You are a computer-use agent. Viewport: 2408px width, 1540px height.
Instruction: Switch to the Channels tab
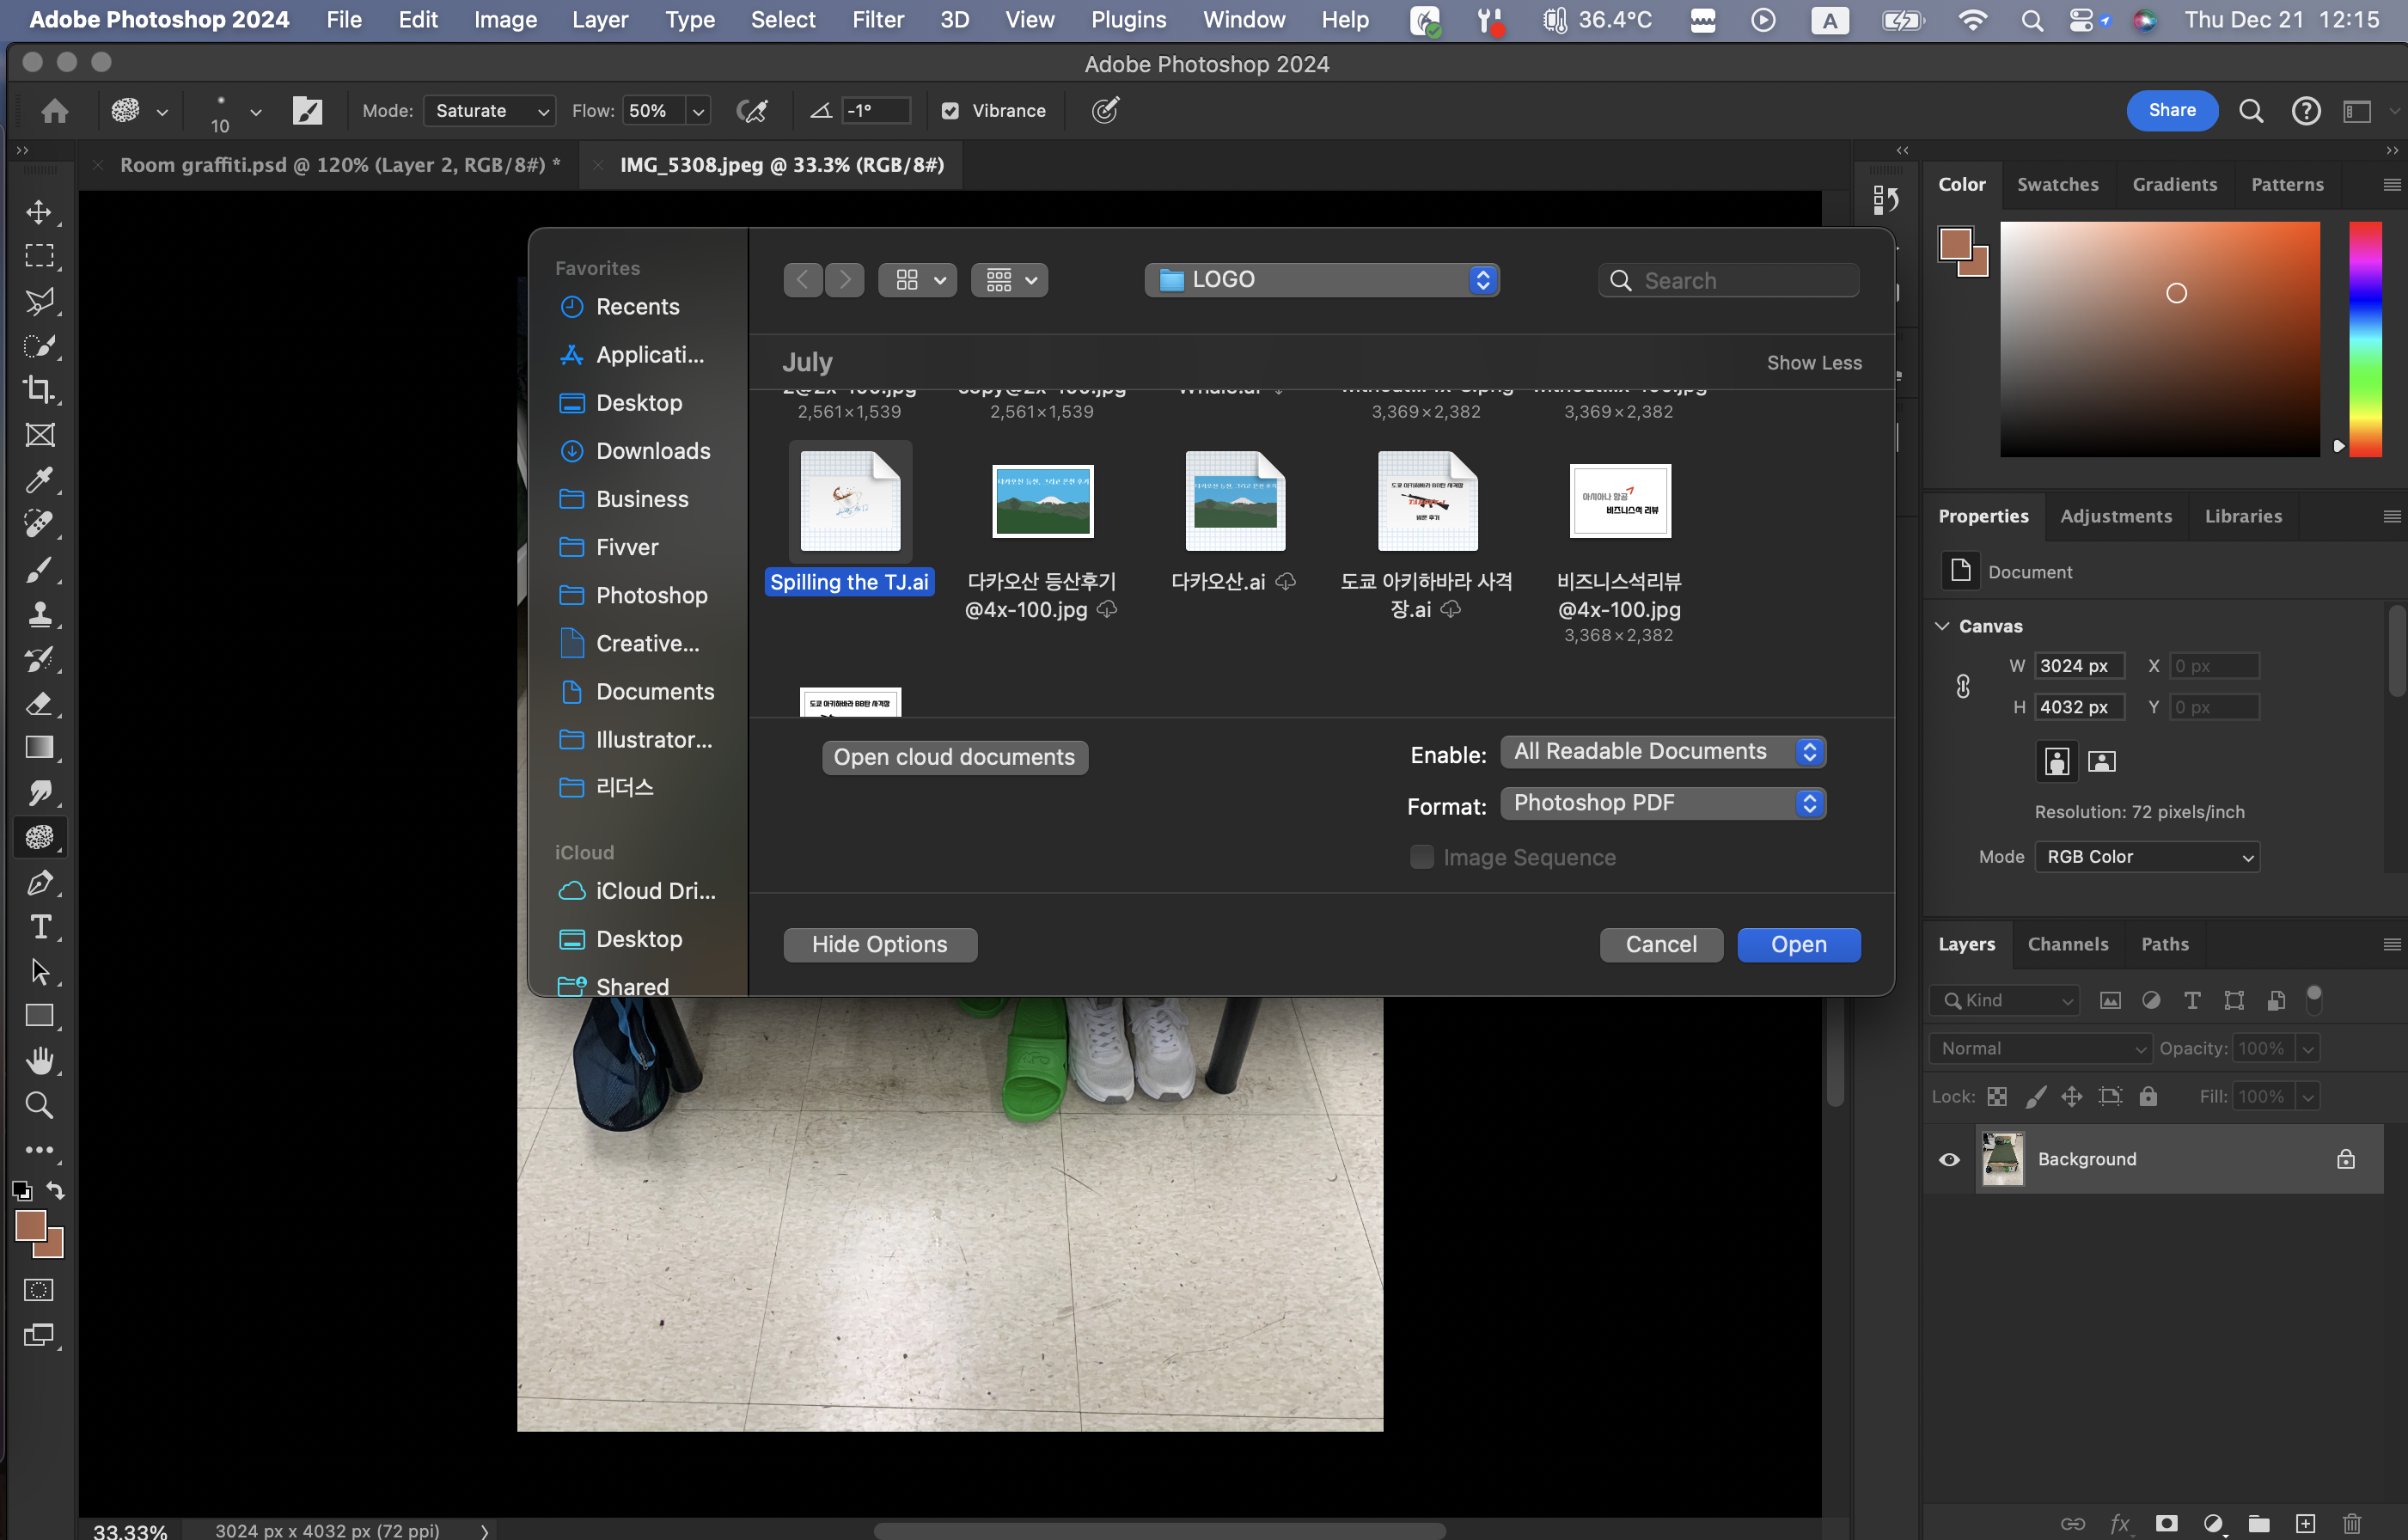(2067, 944)
